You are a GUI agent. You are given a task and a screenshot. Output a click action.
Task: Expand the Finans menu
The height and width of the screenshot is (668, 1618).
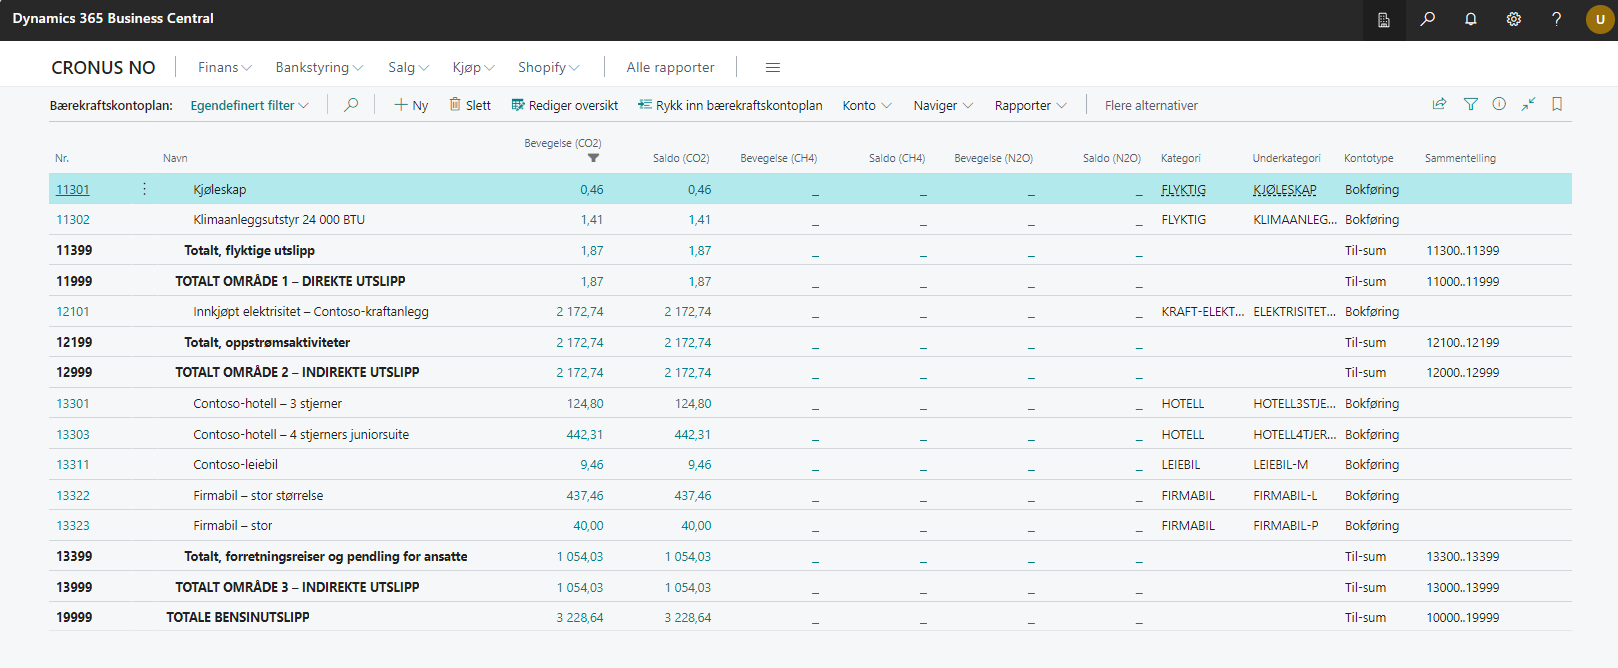(224, 67)
